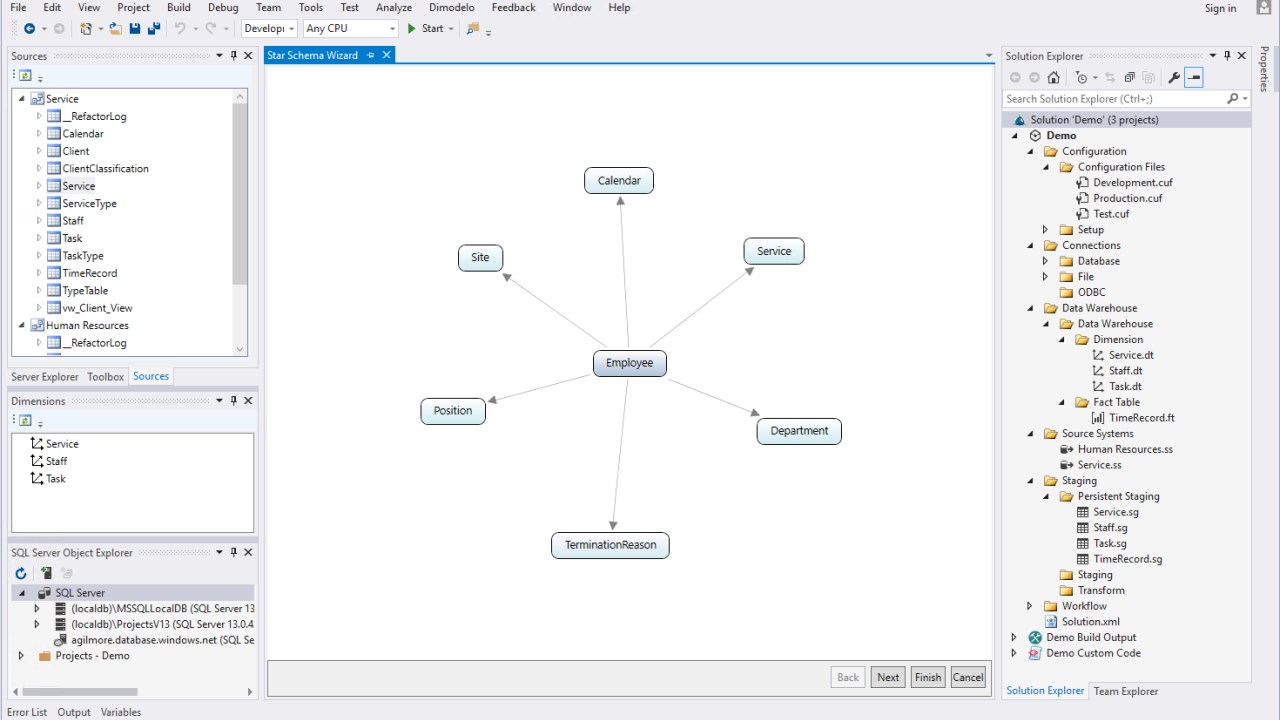The width and height of the screenshot is (1280, 720).
Task: Open the Error List tab
Action: [x=27, y=712]
